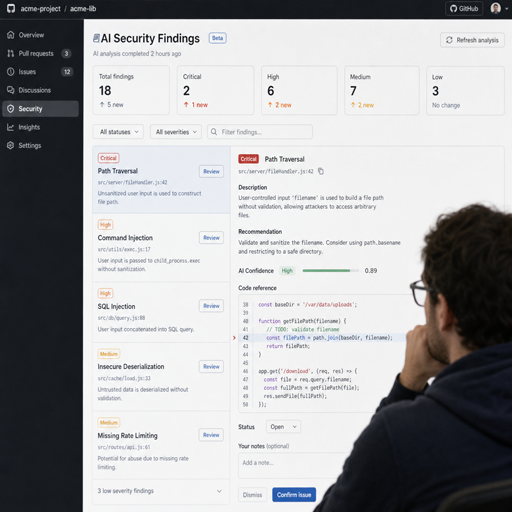Click the High 6 summary card
Image resolution: width=512 pixels, height=512 pixels.
point(299,90)
